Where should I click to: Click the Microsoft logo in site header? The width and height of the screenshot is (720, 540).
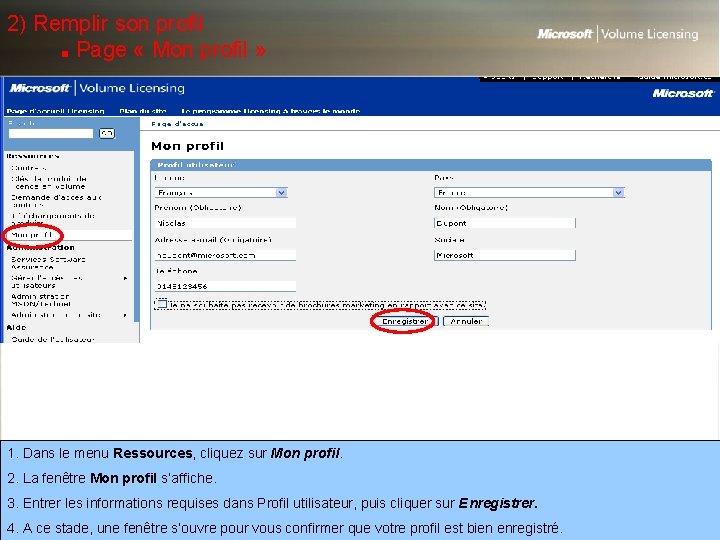tap(683, 93)
